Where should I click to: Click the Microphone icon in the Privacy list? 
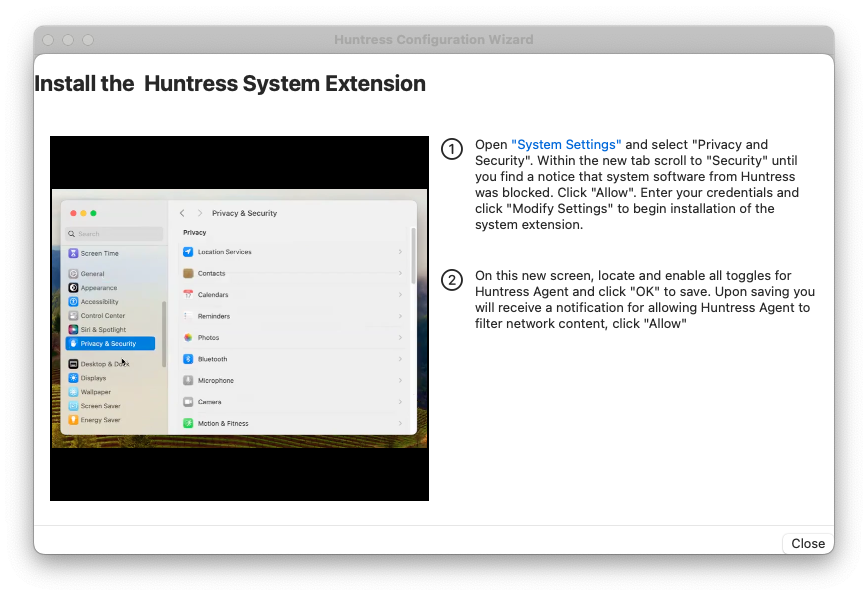188,381
